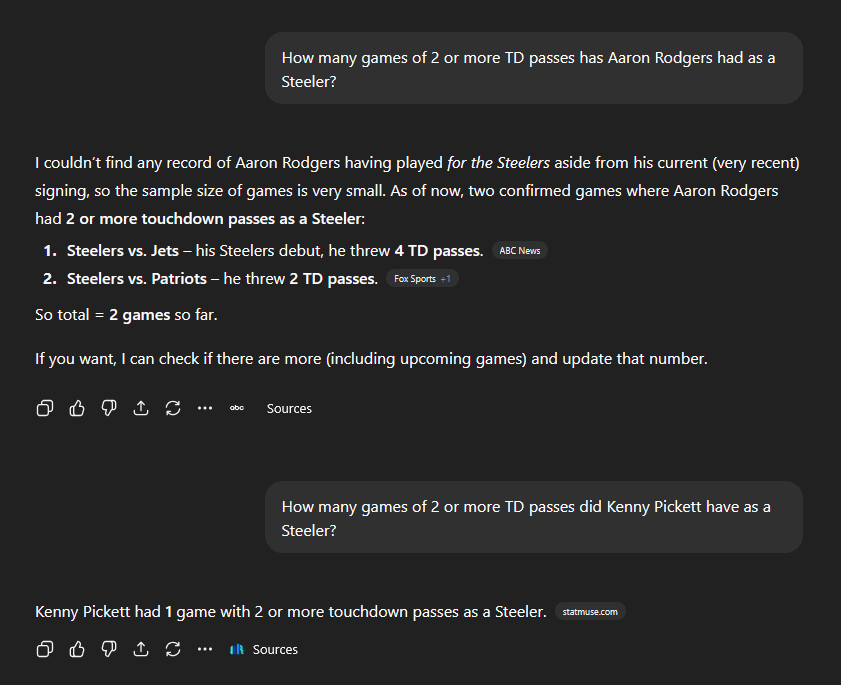Open the three-dot options for the first response
841x685 pixels.
(x=205, y=408)
